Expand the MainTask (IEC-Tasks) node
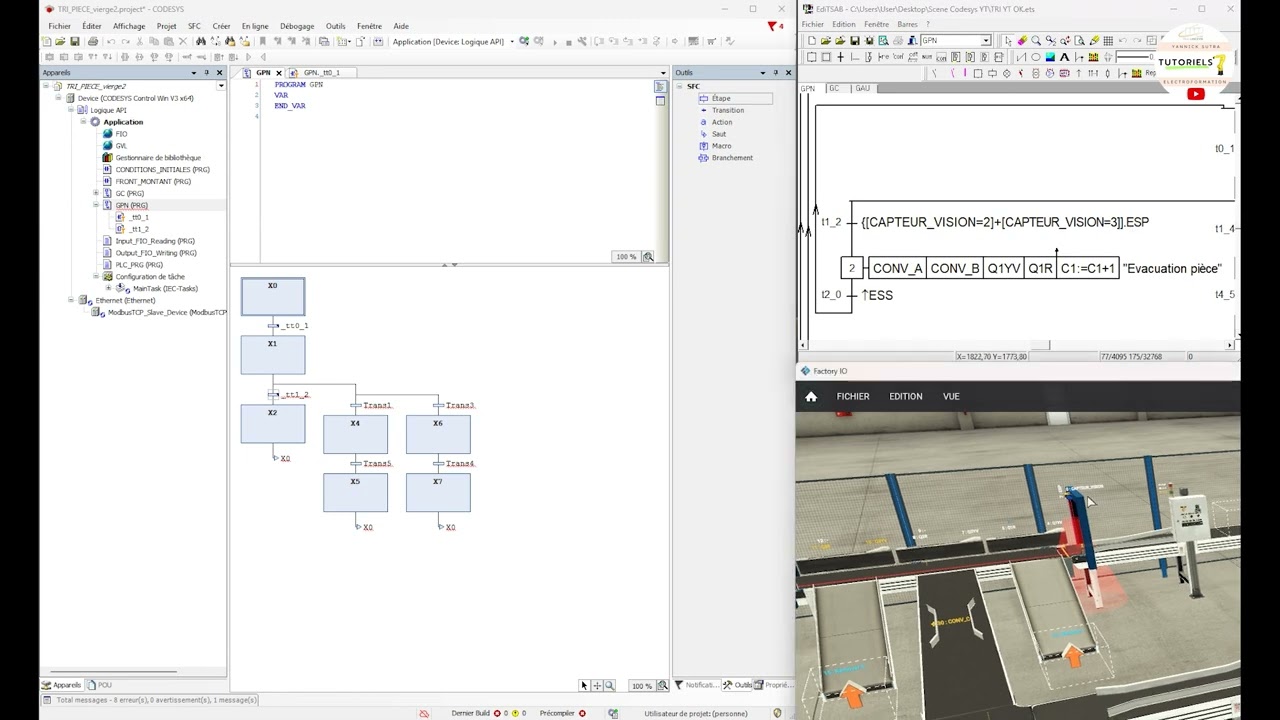 [x=108, y=288]
